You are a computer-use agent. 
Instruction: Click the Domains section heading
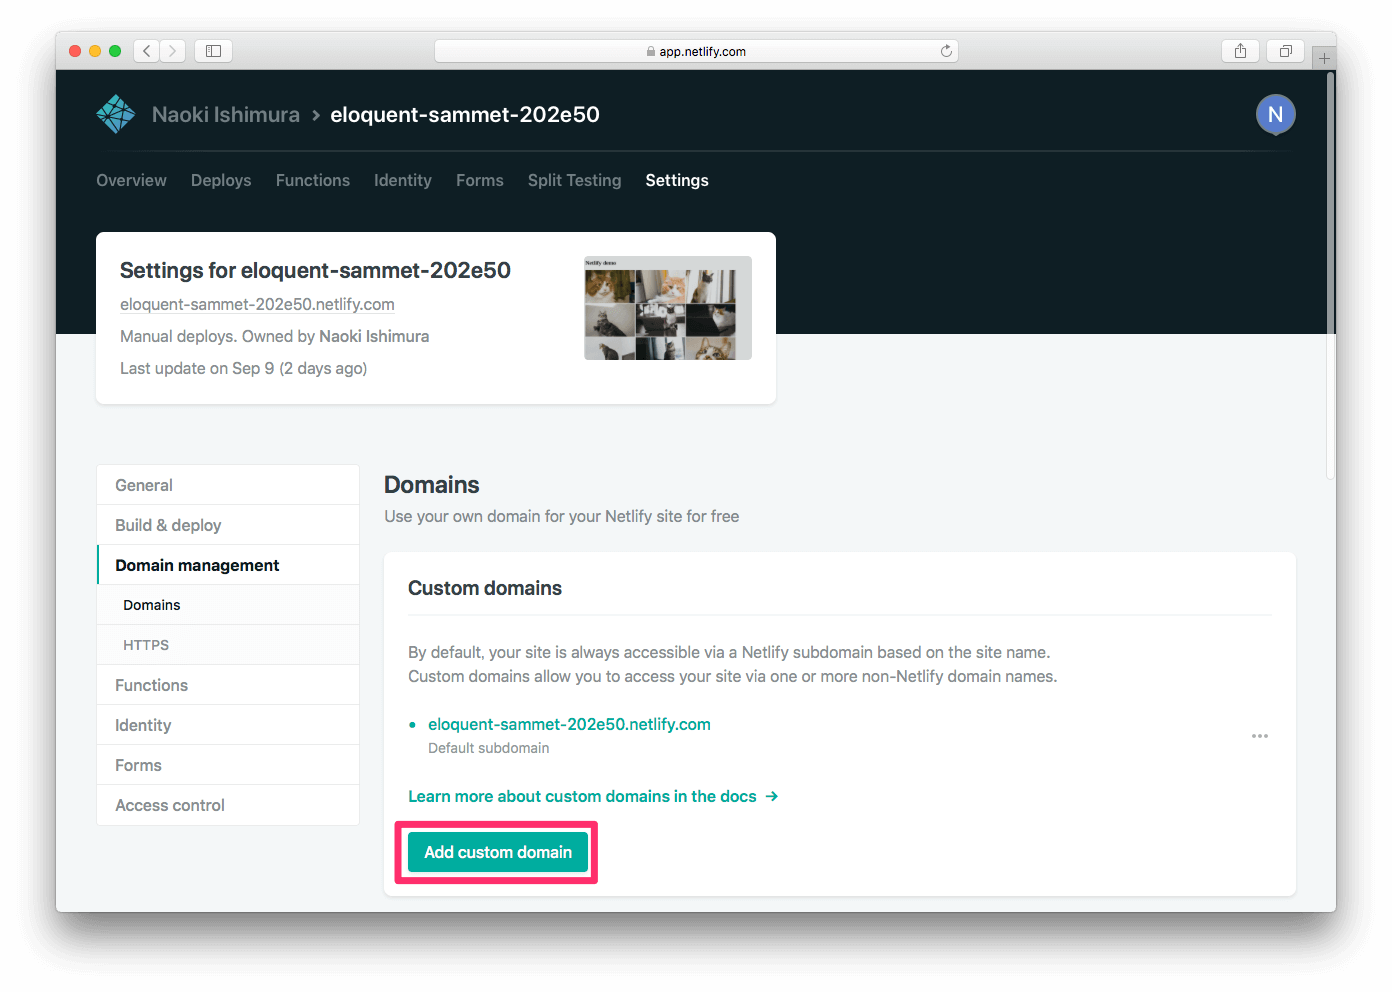(432, 485)
